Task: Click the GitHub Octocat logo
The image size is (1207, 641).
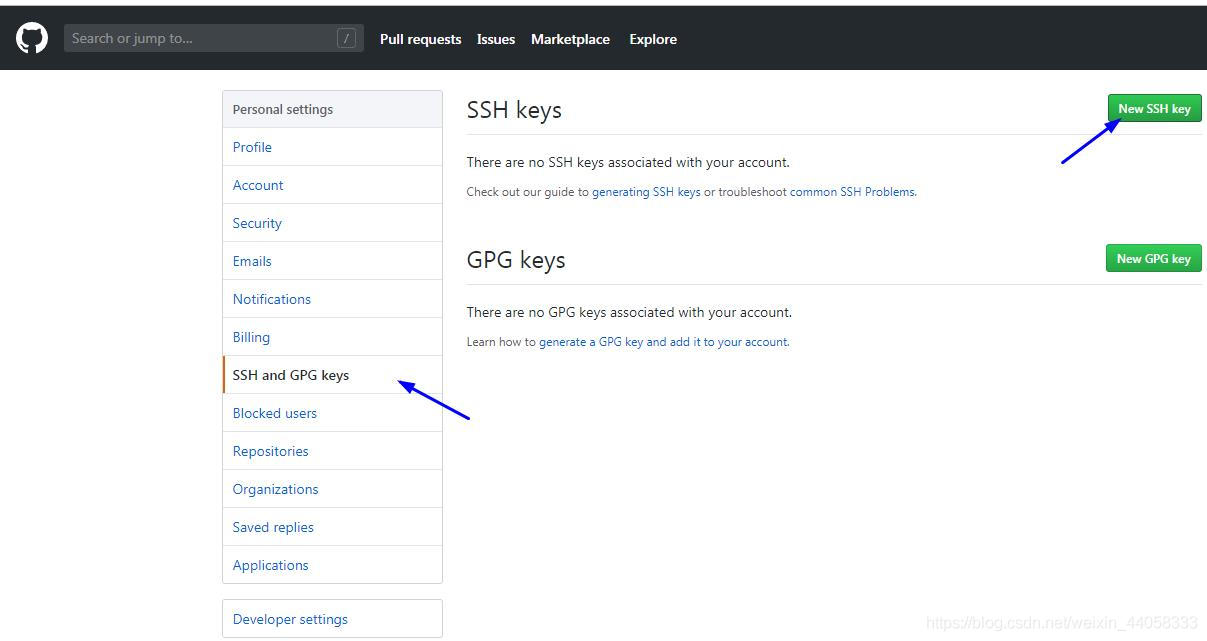Action: click(31, 37)
